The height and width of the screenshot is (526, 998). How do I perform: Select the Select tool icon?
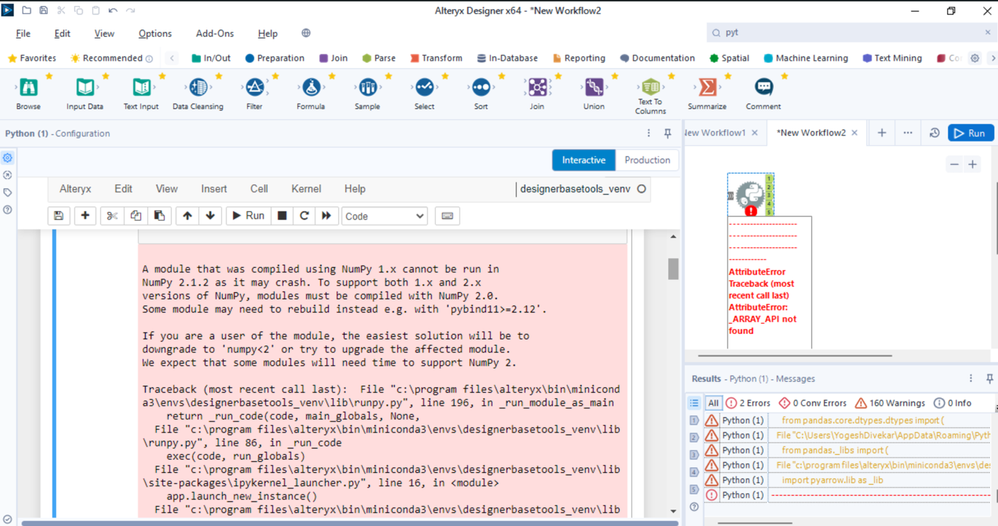point(425,87)
